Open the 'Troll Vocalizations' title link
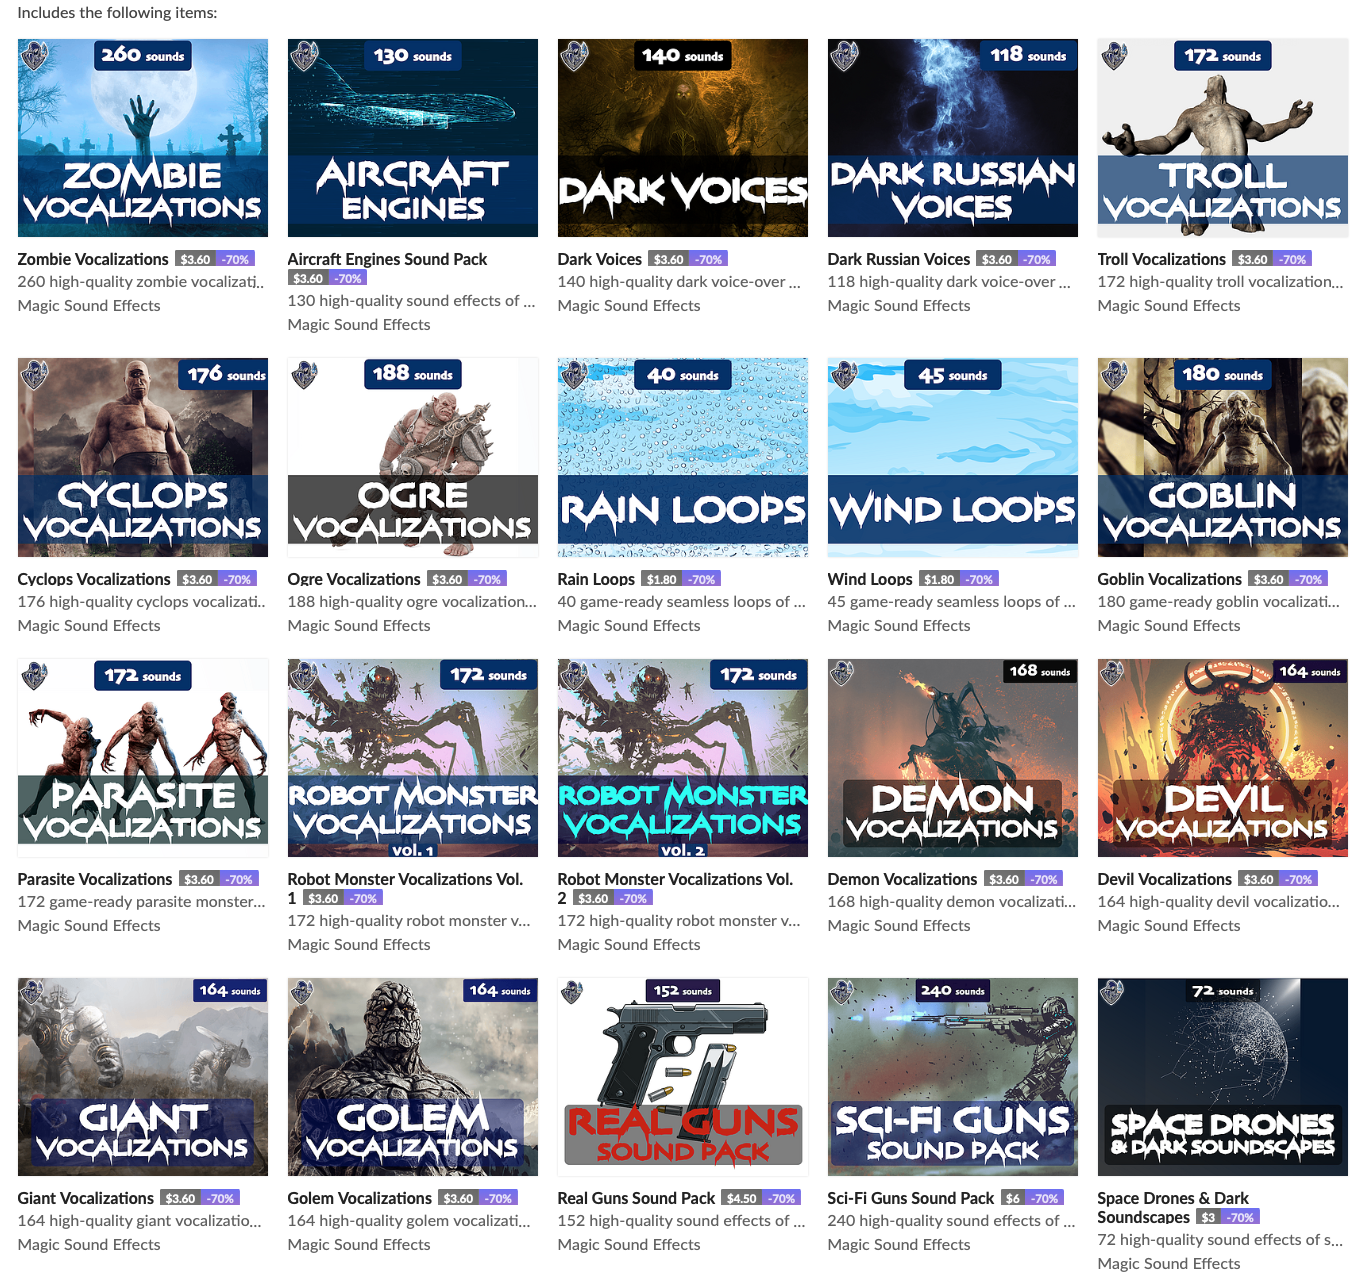The width and height of the screenshot is (1361, 1280). (x=1162, y=259)
